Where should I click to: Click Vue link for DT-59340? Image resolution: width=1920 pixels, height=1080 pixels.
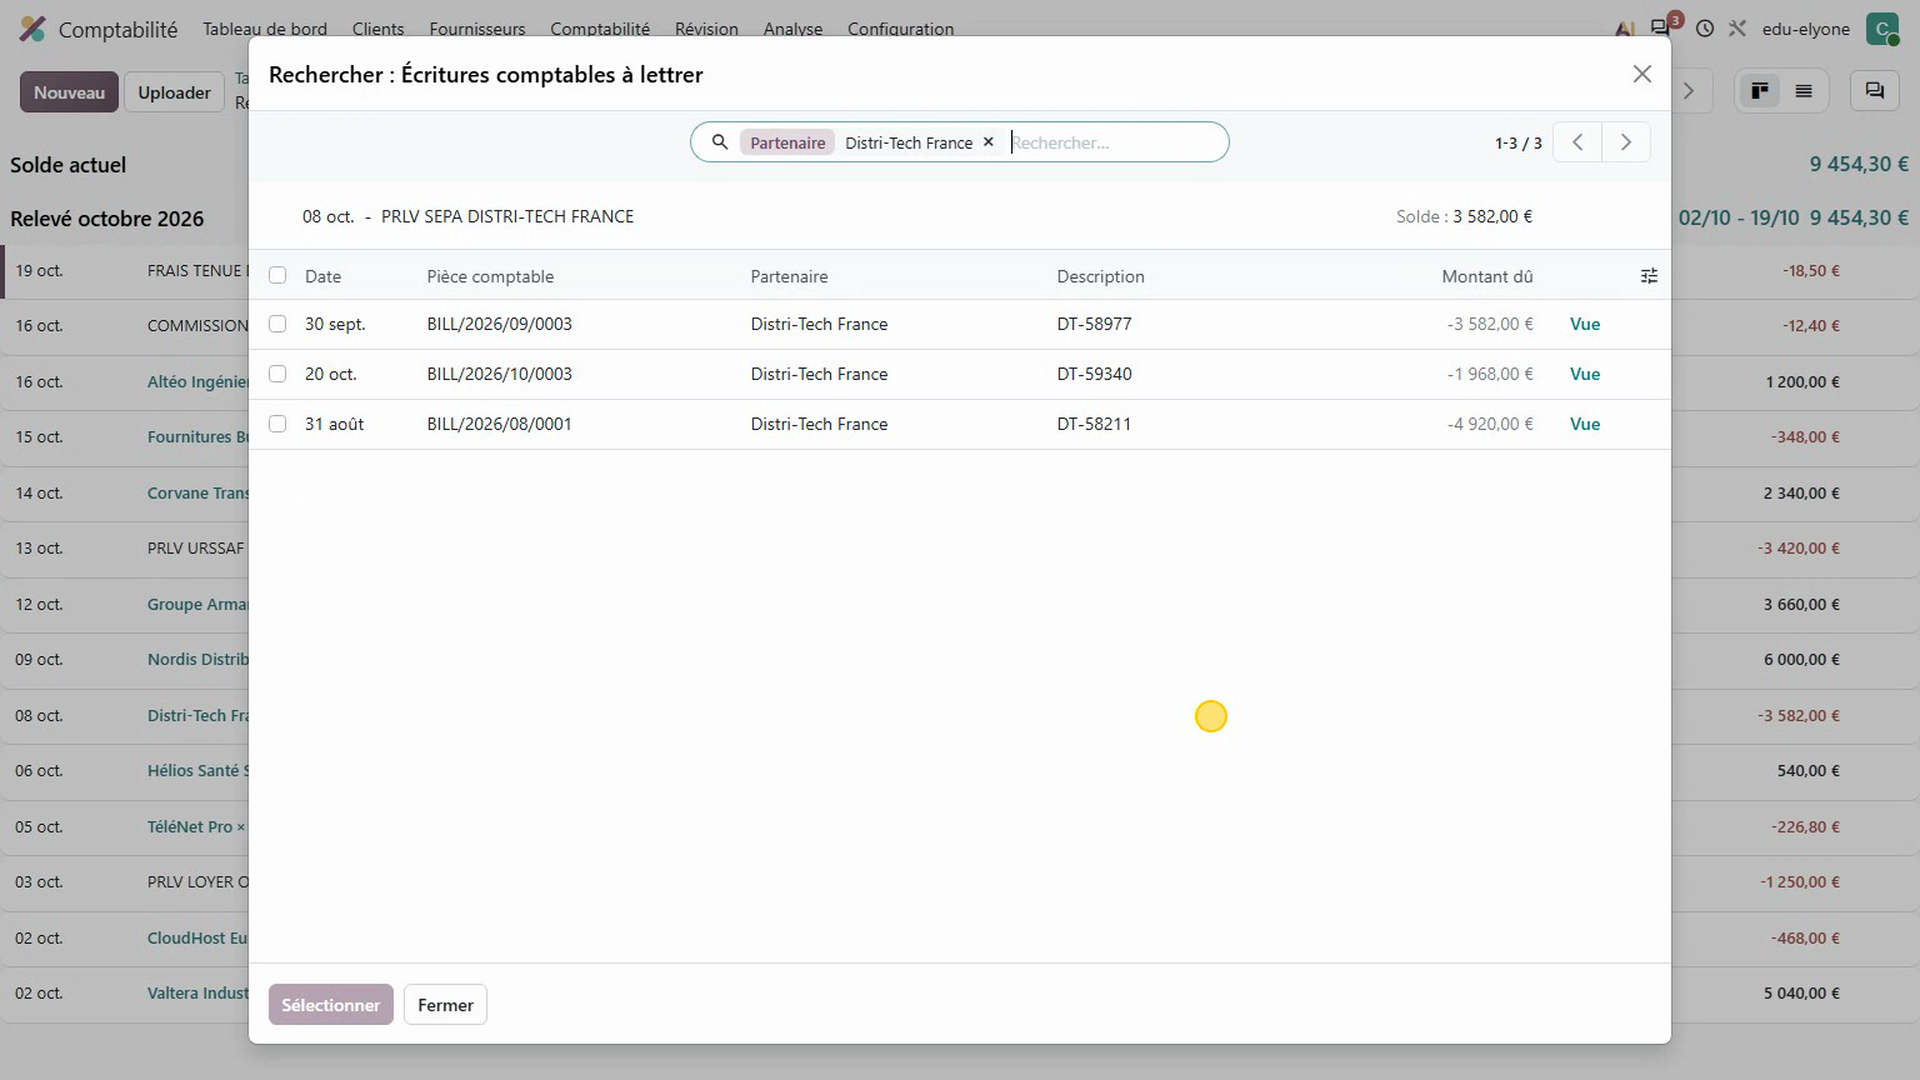pos(1585,374)
